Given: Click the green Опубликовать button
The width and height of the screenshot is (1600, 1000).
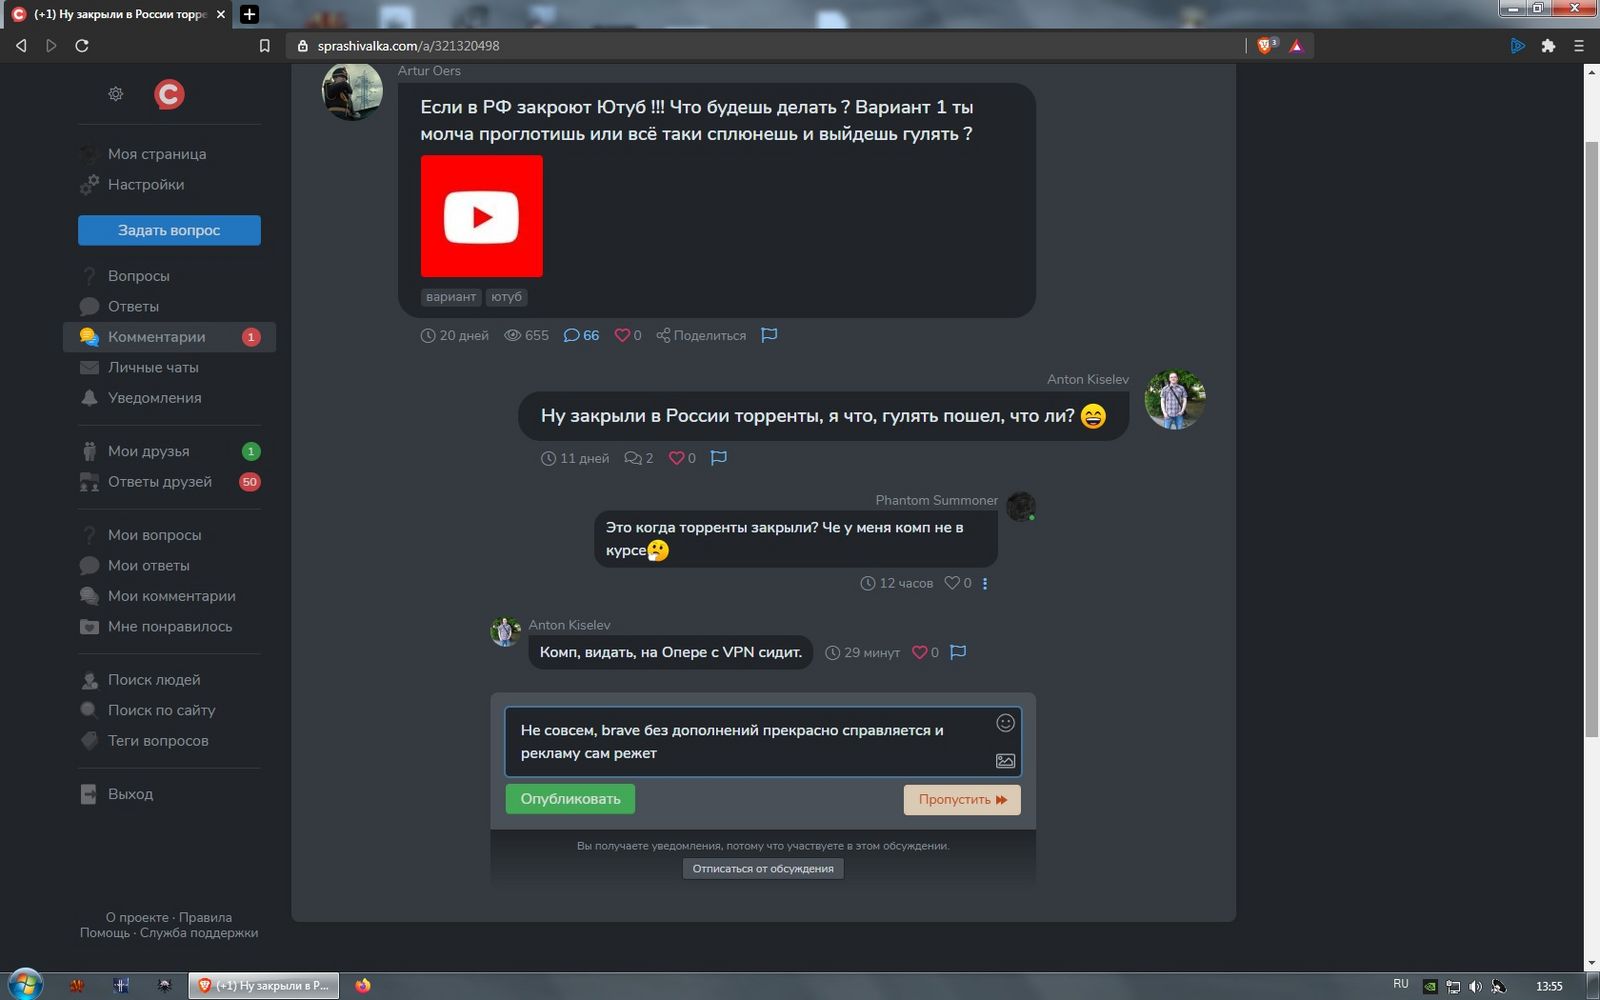Looking at the screenshot, I should pyautogui.click(x=570, y=799).
